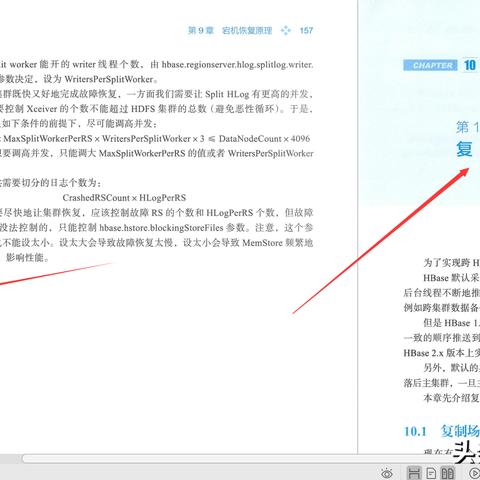
Task: Click the vertical divider between pages
Action: tap(358, 227)
